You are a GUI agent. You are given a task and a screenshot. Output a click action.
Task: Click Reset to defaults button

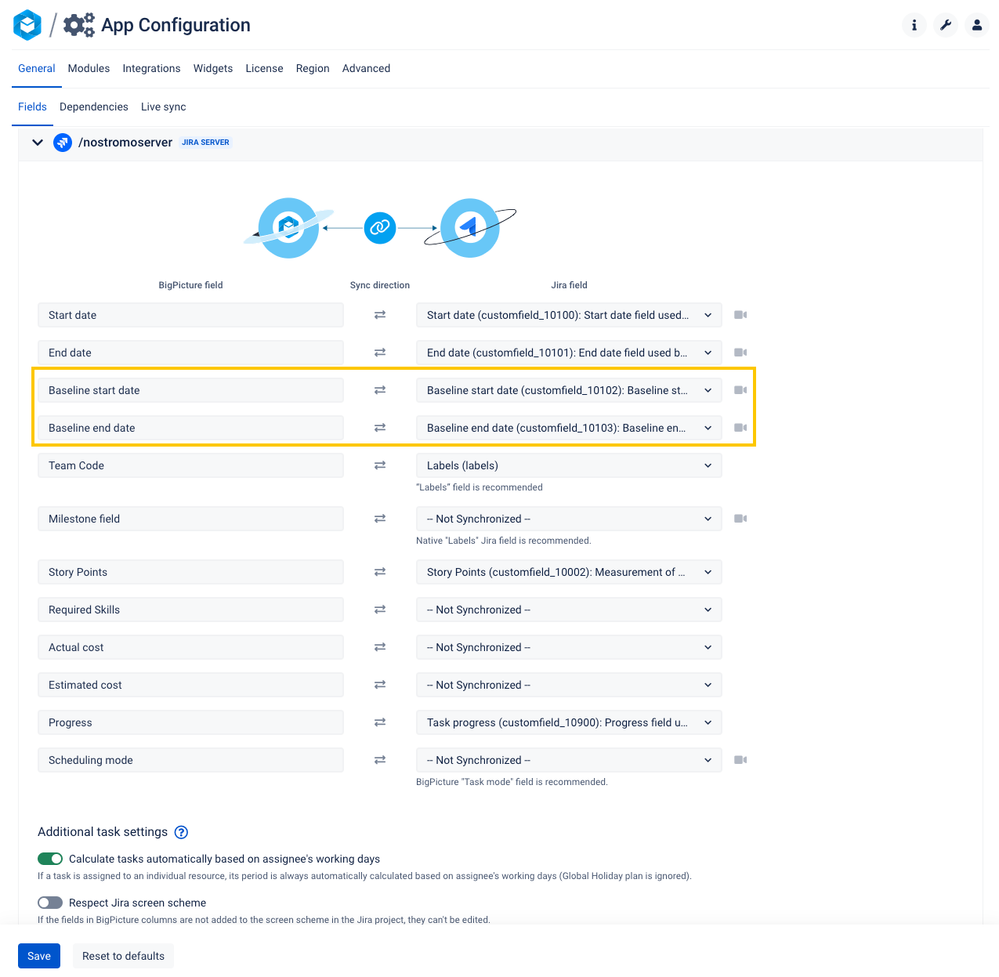pos(123,956)
